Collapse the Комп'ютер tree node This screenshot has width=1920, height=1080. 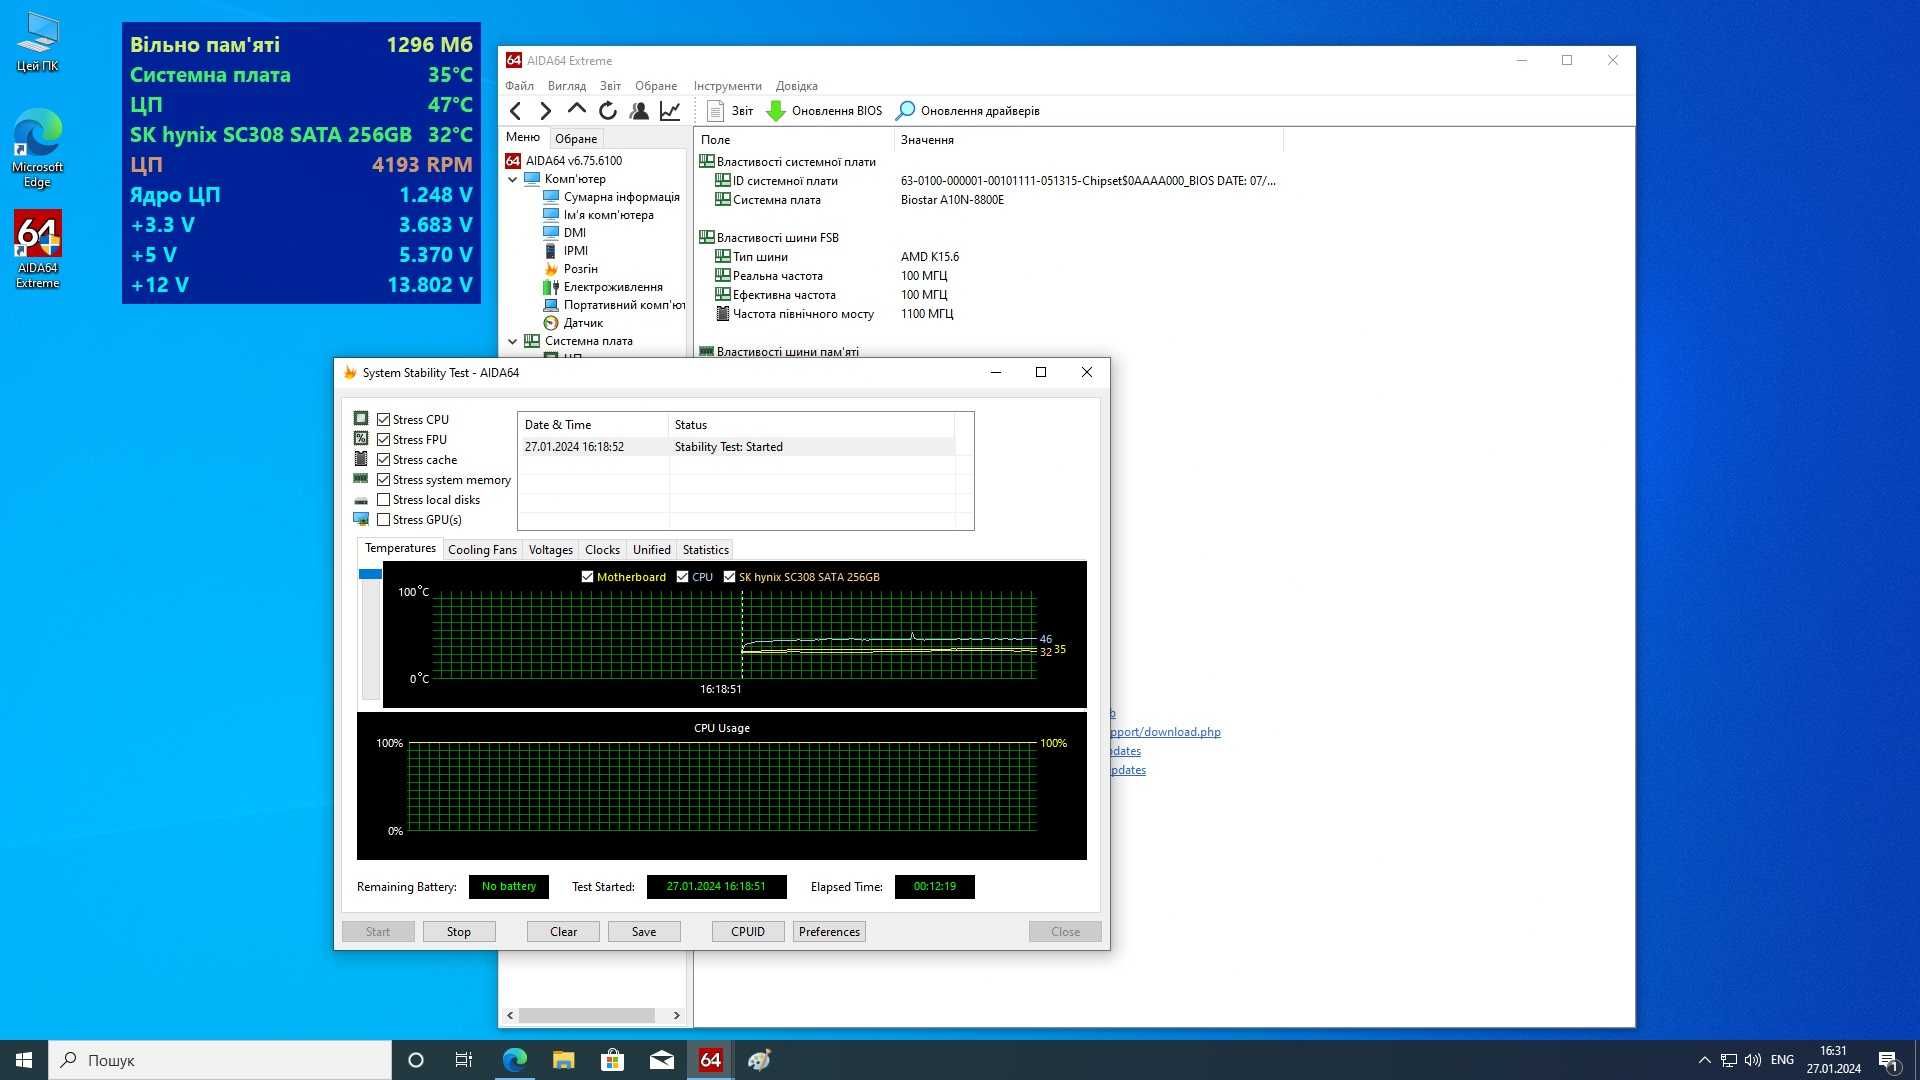pyautogui.click(x=513, y=180)
